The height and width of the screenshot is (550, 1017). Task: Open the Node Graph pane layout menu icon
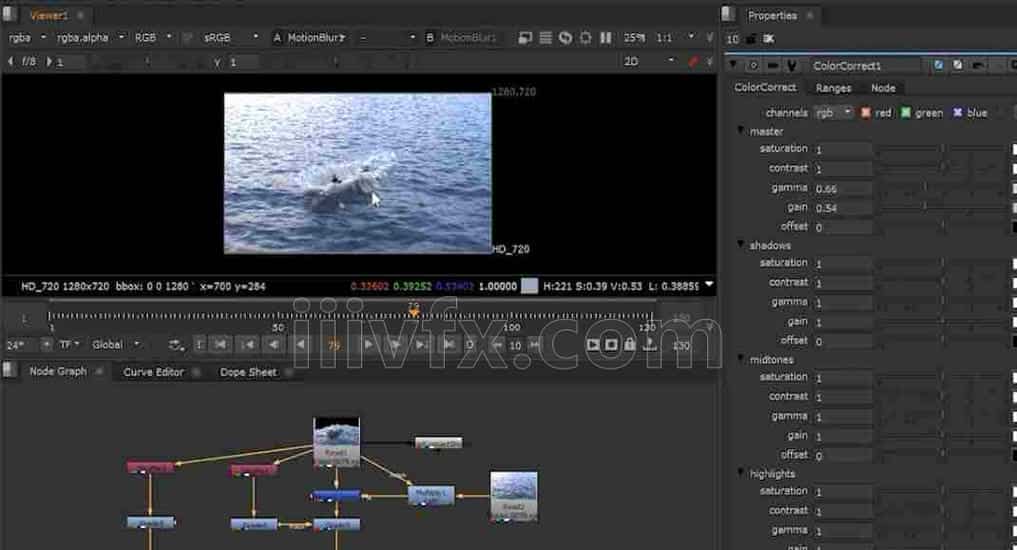point(10,370)
